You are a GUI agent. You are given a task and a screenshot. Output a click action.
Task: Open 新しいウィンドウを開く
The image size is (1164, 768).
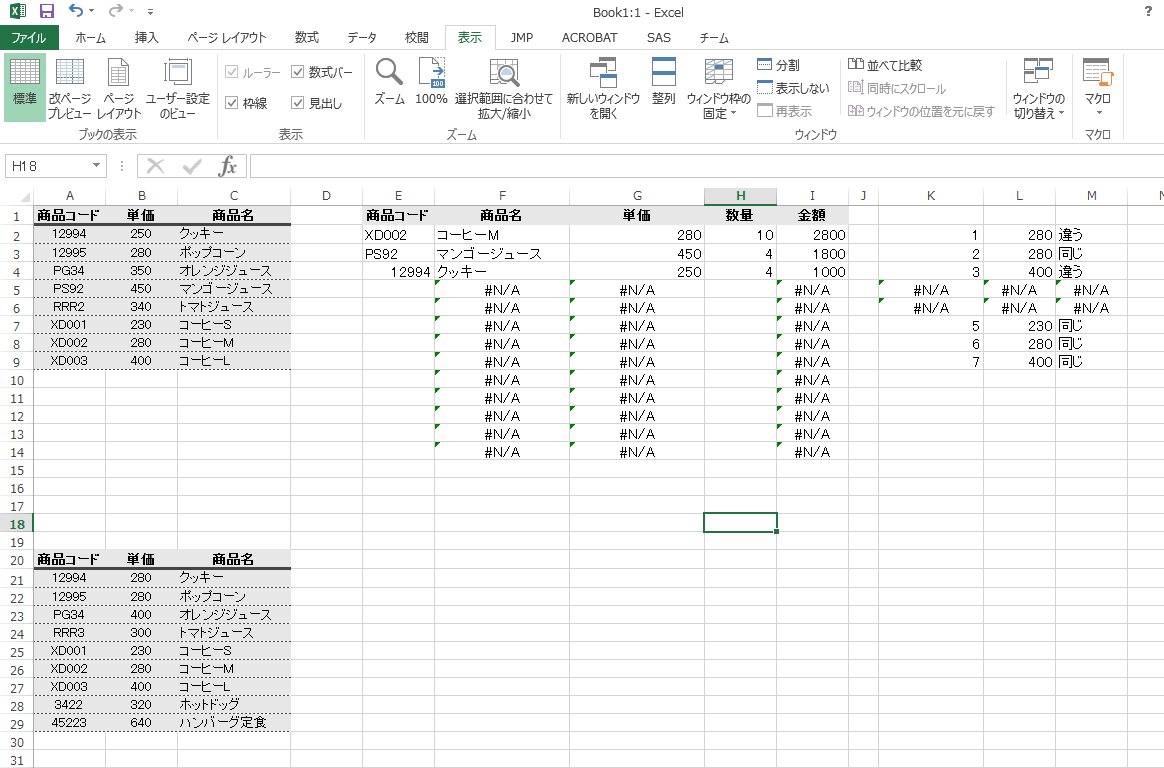[x=603, y=86]
